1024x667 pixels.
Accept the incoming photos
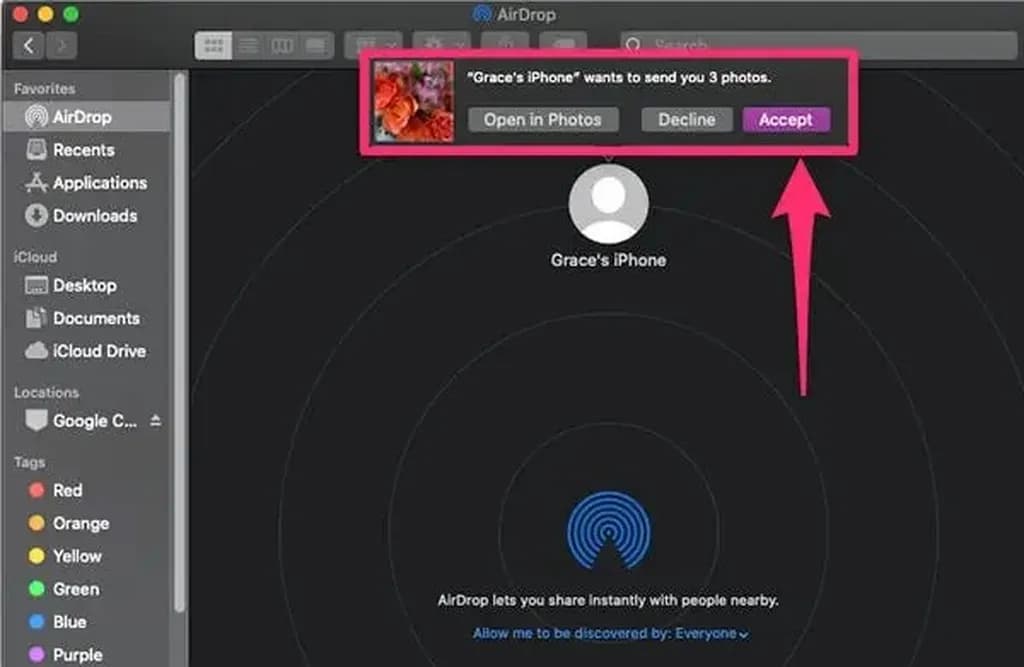[785, 120]
